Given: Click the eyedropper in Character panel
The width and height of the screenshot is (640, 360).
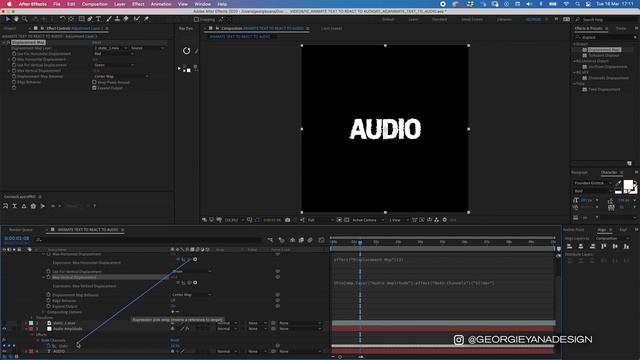Looking at the screenshot, I should [x=619, y=183].
